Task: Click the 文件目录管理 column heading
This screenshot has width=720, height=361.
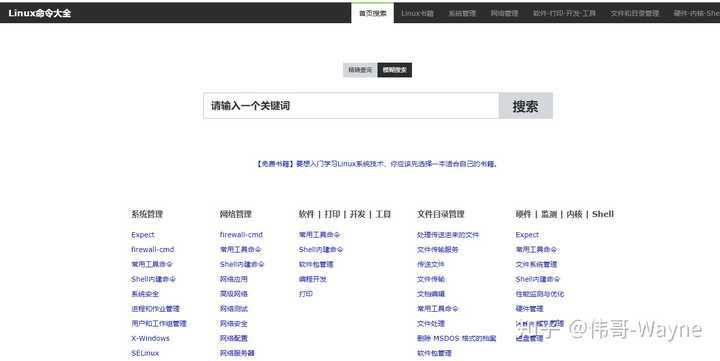Action: (x=441, y=214)
